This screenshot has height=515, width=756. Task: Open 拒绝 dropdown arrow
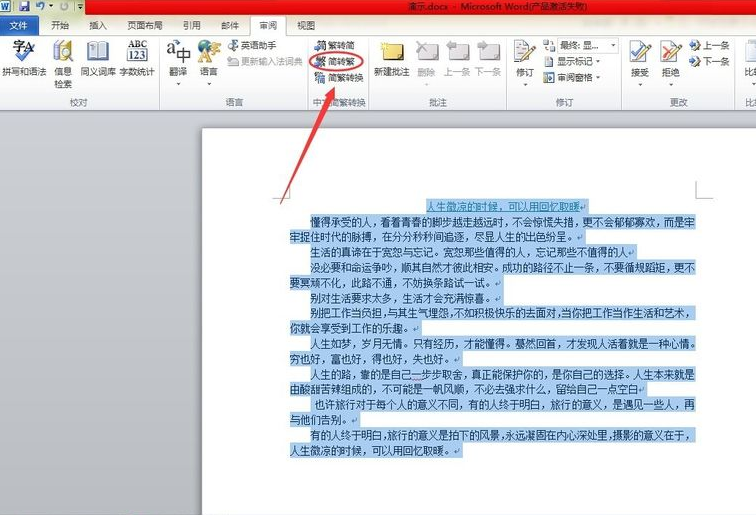click(671, 85)
